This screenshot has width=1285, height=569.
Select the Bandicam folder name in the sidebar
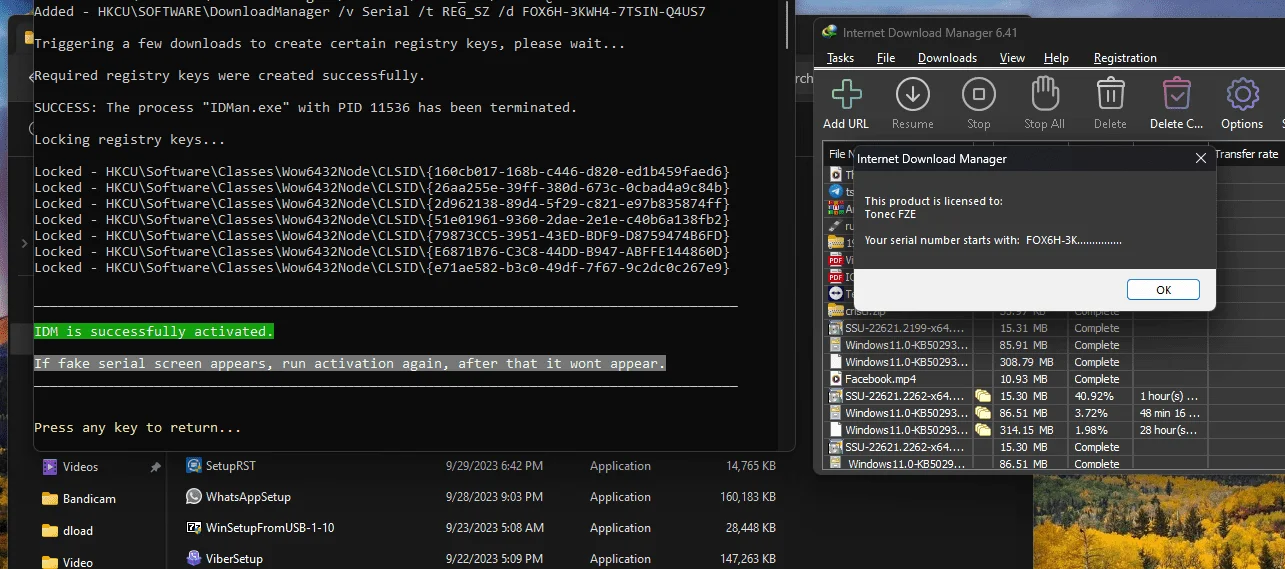(x=91, y=498)
